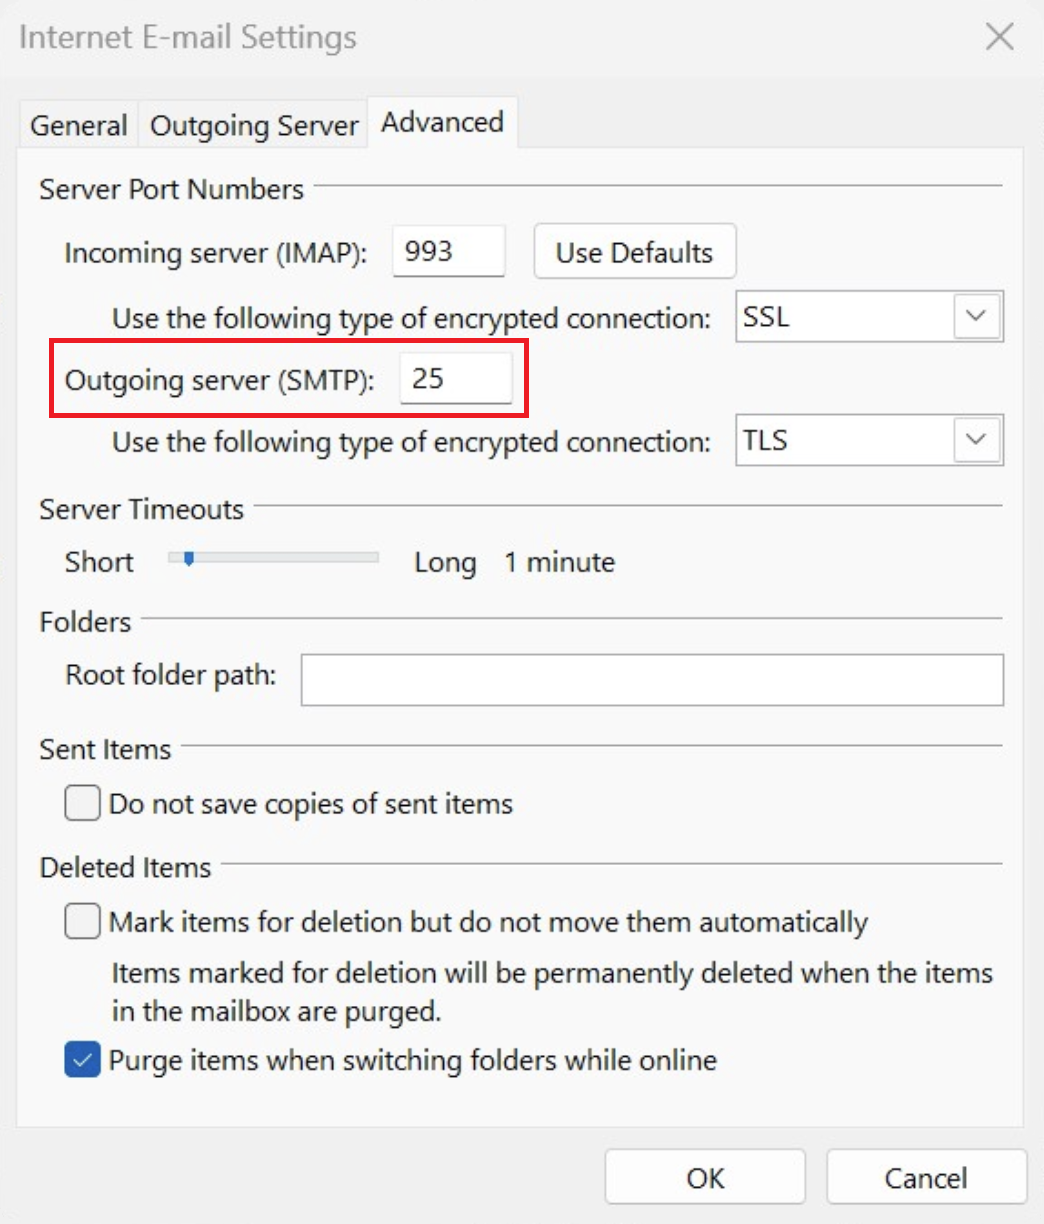Image resolution: width=1044 pixels, height=1224 pixels.
Task: Click the blue server timeout slider thumb
Action: point(187,559)
